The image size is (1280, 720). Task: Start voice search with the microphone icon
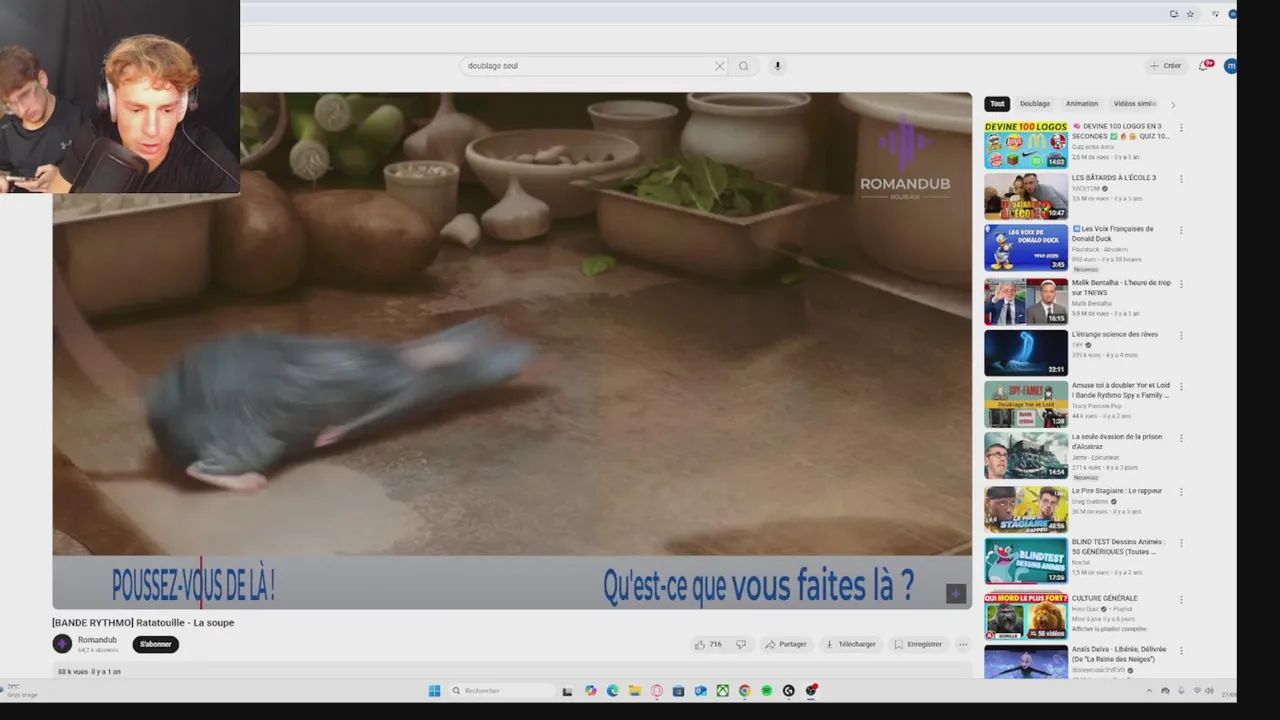pyautogui.click(x=777, y=66)
